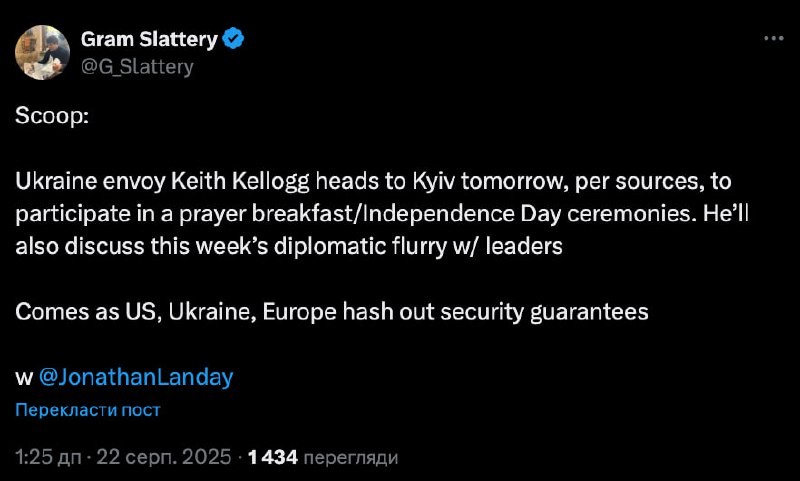Open Gram Slattery's profile picture

[x=43, y=52]
